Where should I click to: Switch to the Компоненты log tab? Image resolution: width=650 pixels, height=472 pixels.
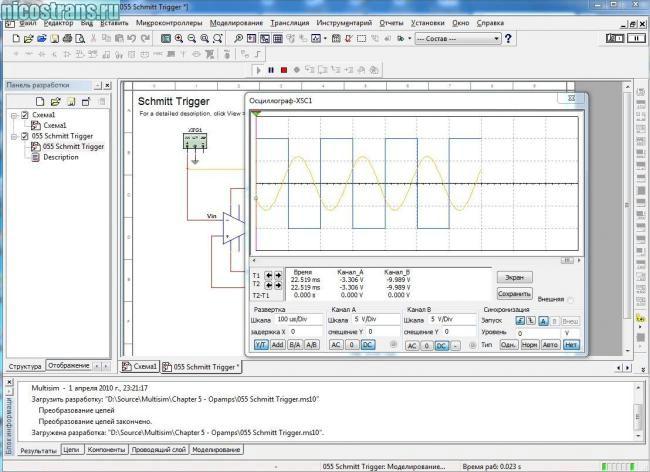coord(106,450)
